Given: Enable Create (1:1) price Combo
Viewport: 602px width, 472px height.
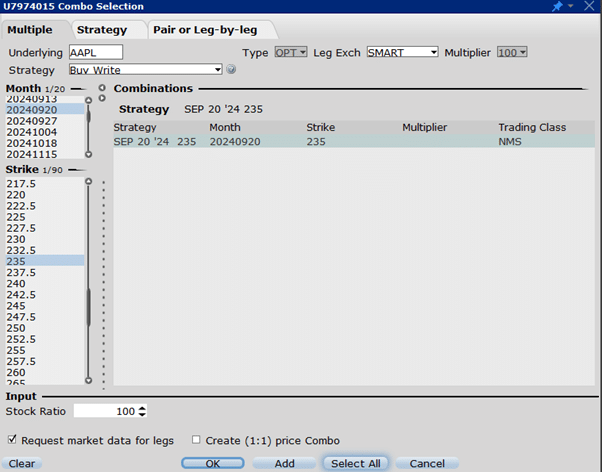Looking at the screenshot, I should (196, 439).
